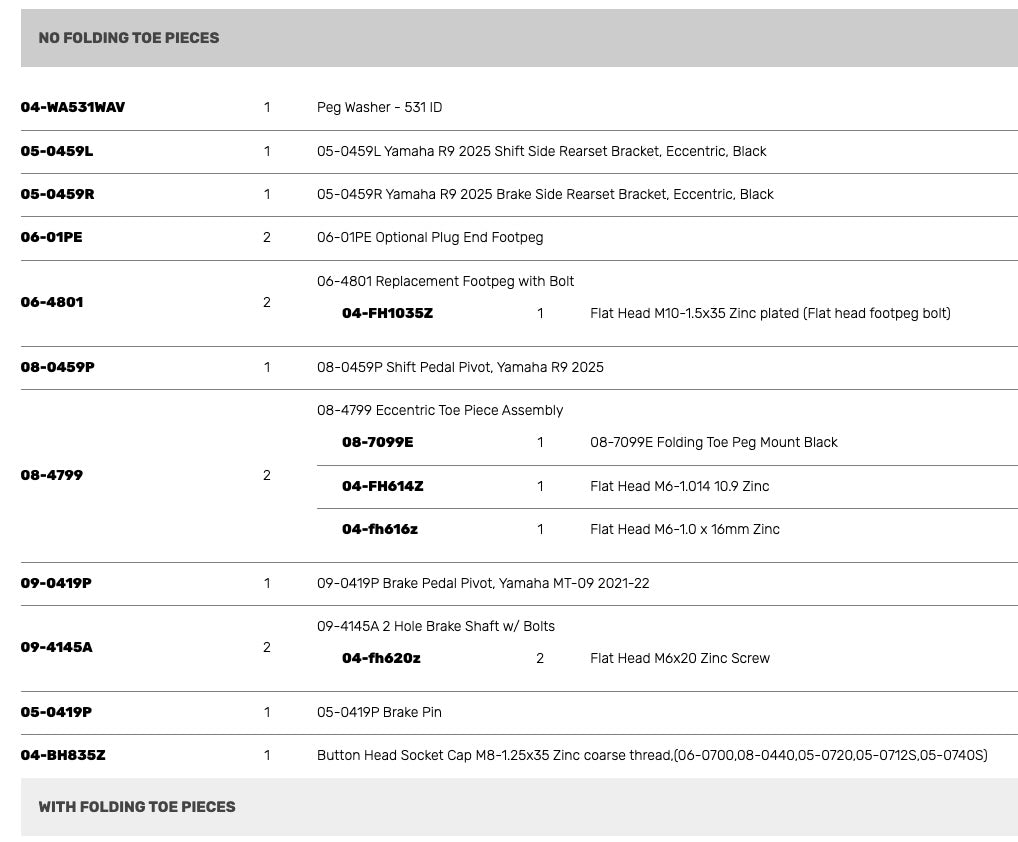This screenshot has width=1018, height=842.
Task: Select part number 08-0459P
Action: 58,367
